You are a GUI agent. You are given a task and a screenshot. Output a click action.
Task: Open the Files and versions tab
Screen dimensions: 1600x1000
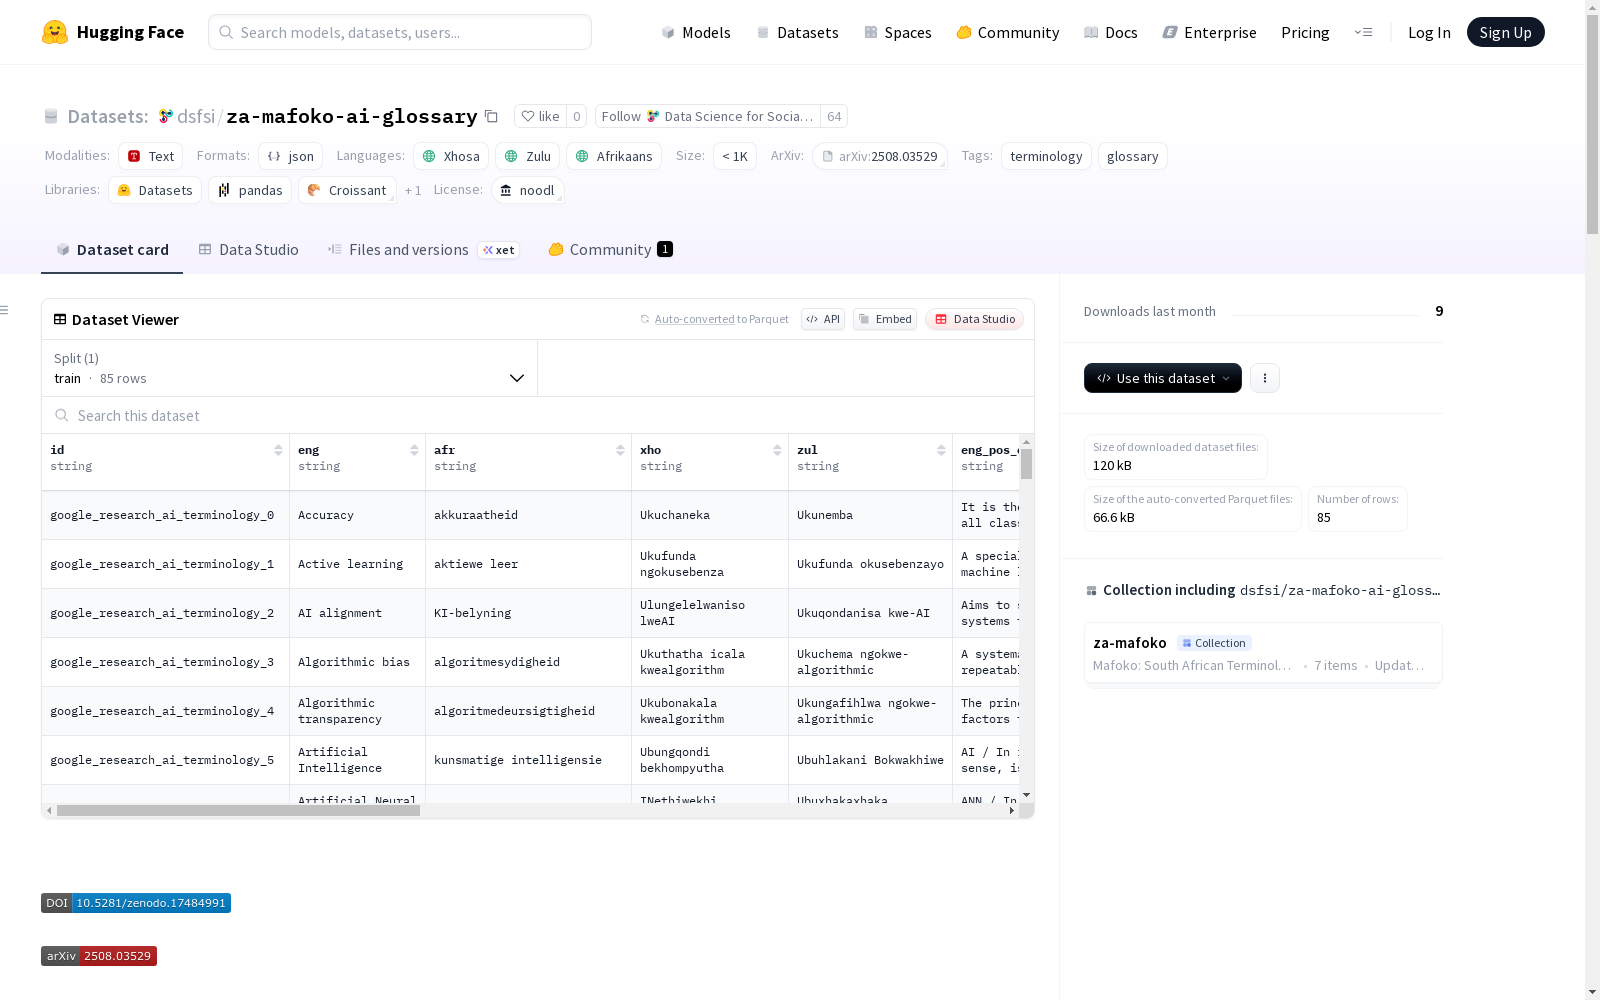[423, 250]
